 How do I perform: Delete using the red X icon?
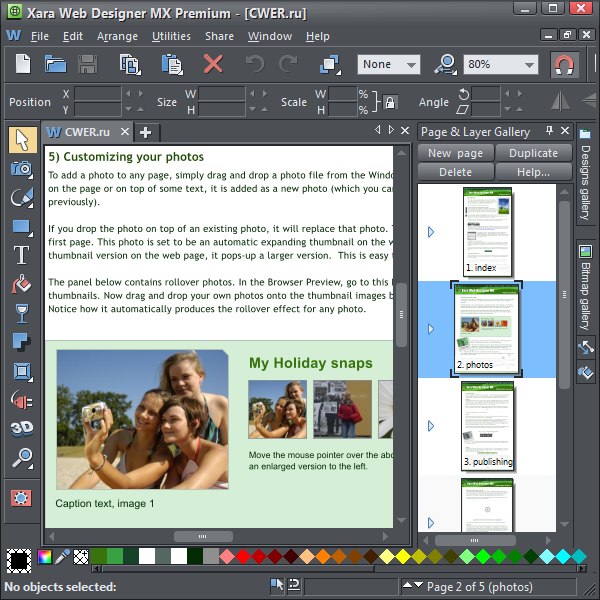pyautogui.click(x=213, y=64)
